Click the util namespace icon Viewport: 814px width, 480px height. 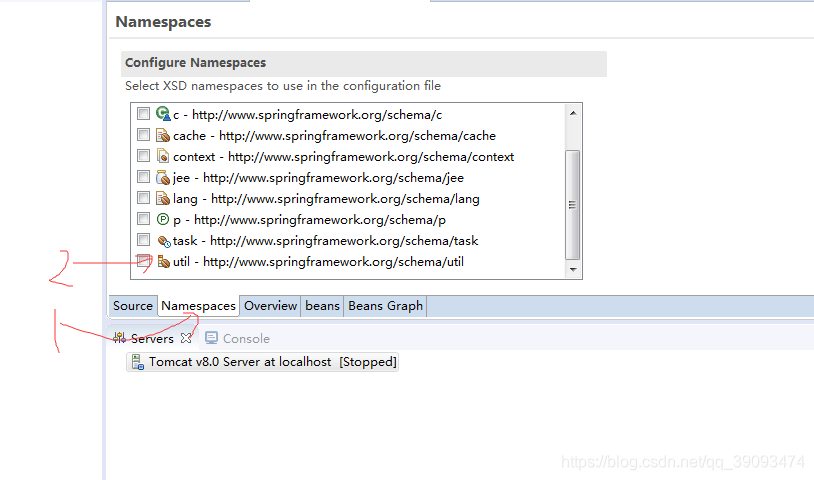[164, 262]
